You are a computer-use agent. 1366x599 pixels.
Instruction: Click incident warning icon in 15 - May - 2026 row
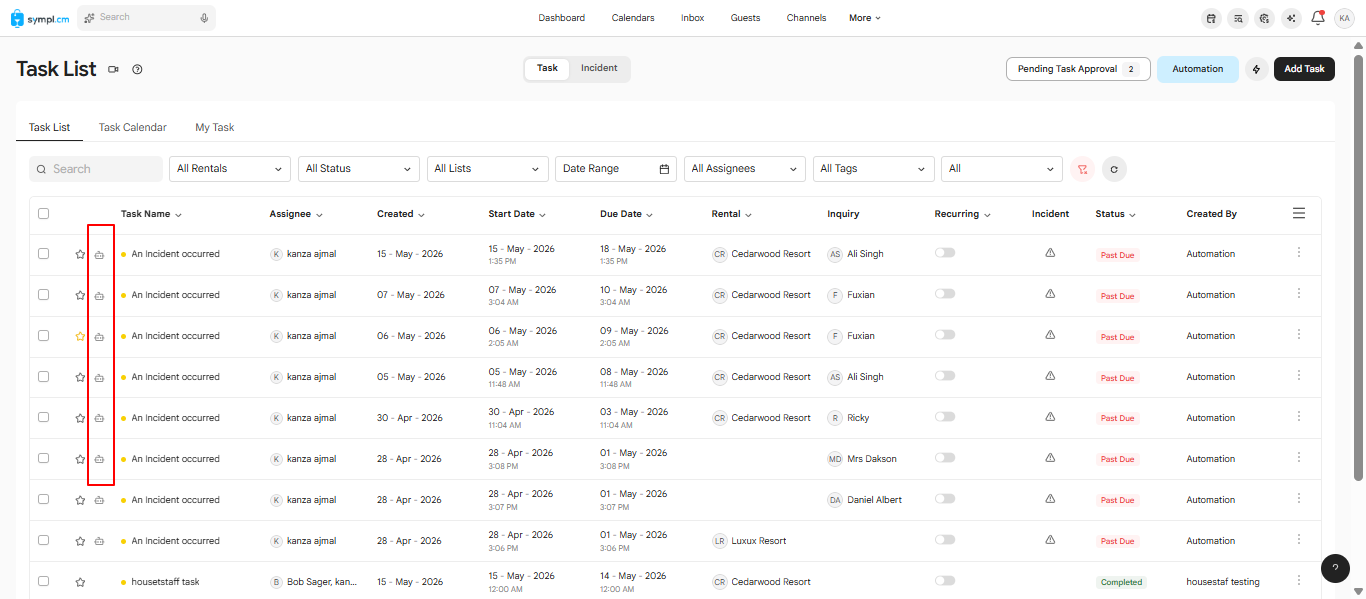1050,254
